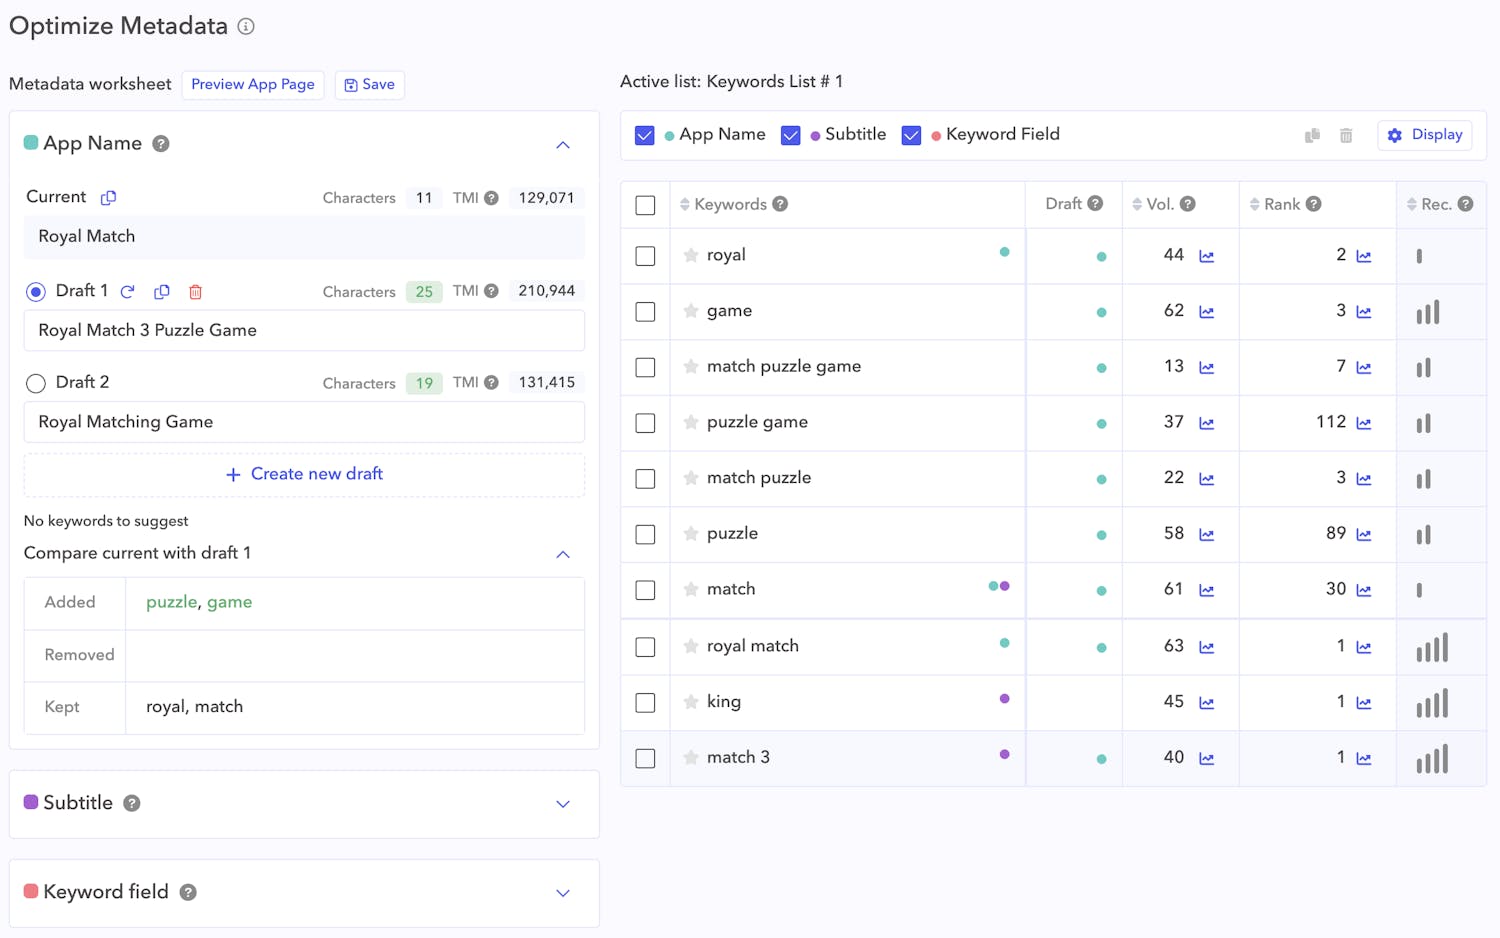Image resolution: width=1500 pixels, height=938 pixels.
Task: Delete Draft 1 using the red trash icon
Action: coord(195,291)
